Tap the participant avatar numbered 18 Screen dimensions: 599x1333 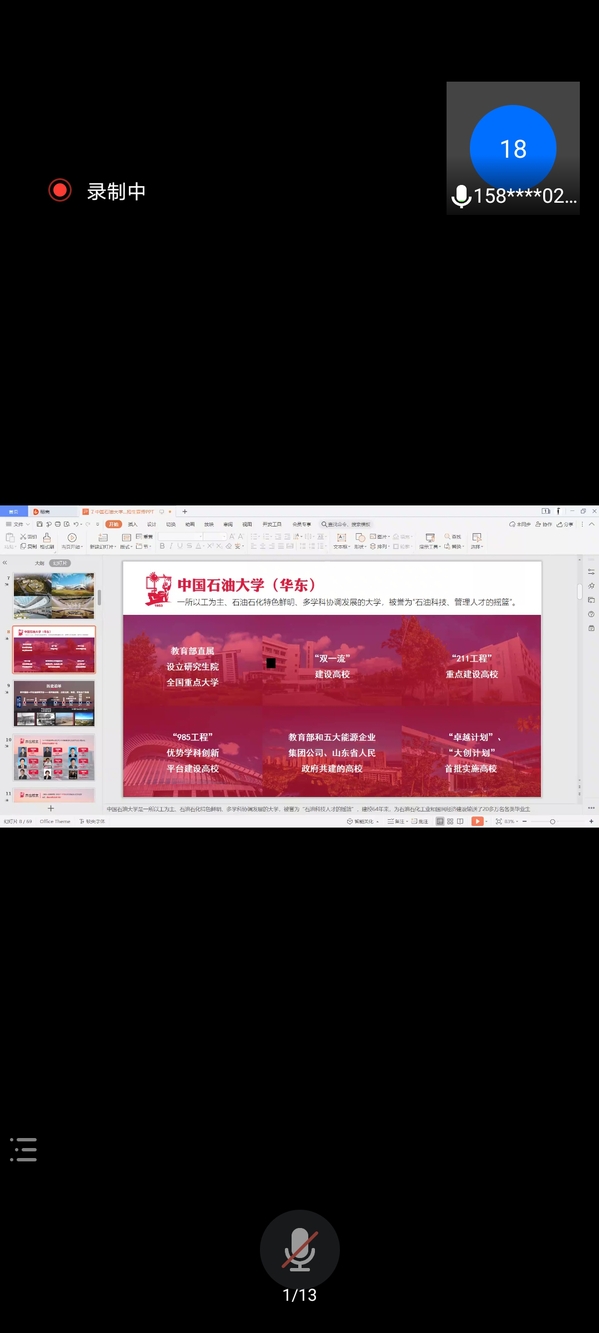tap(513, 148)
